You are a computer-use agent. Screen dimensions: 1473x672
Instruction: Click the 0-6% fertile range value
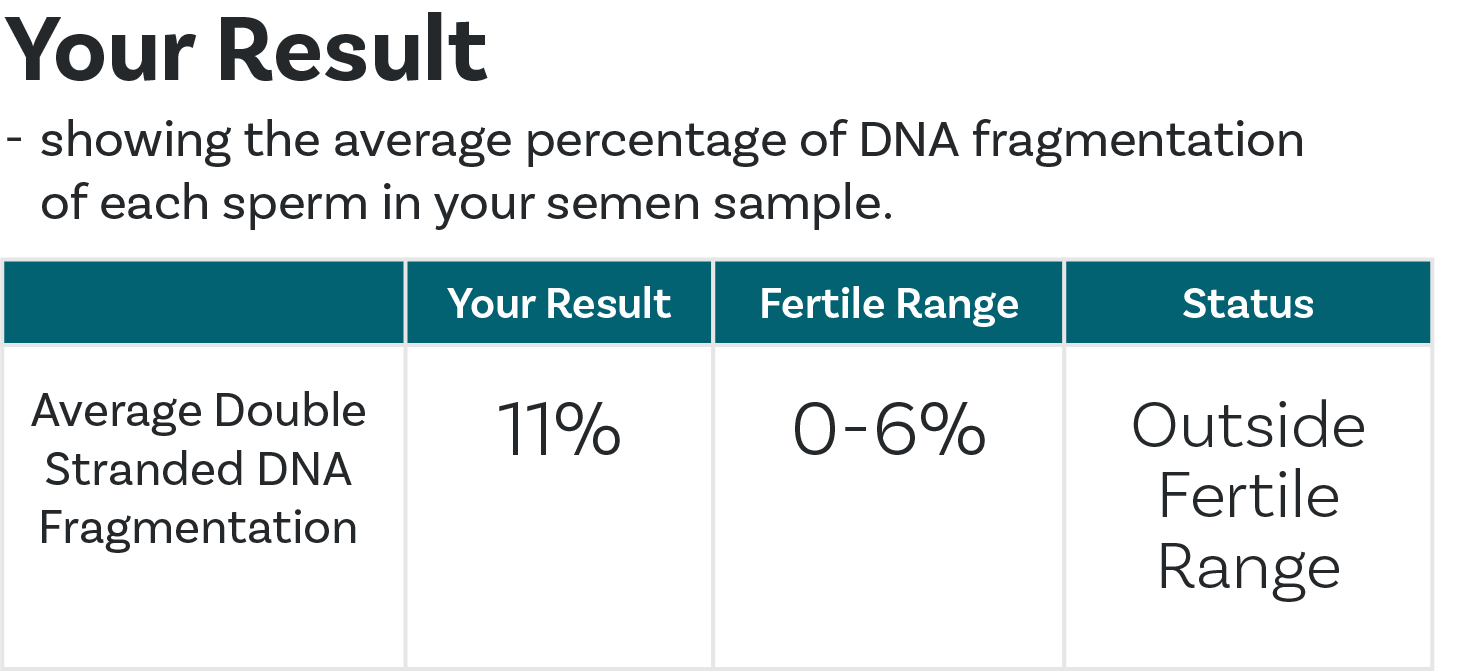(889, 430)
